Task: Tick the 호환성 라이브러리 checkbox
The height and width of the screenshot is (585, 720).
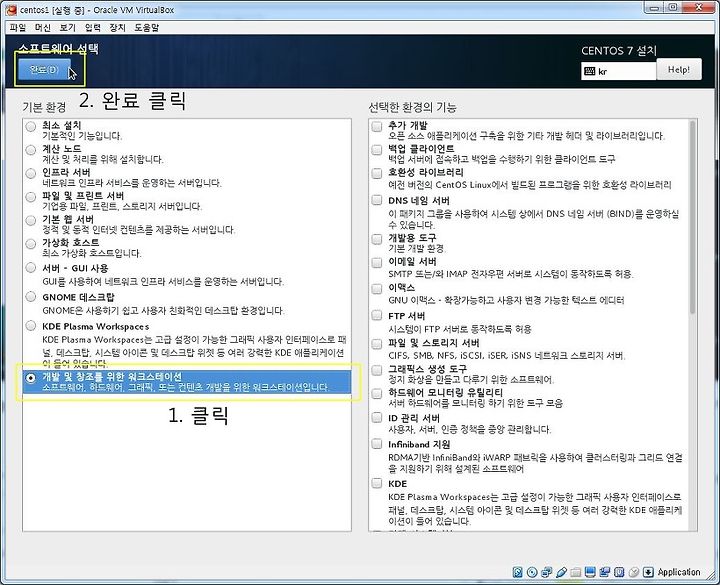Action: [377, 174]
